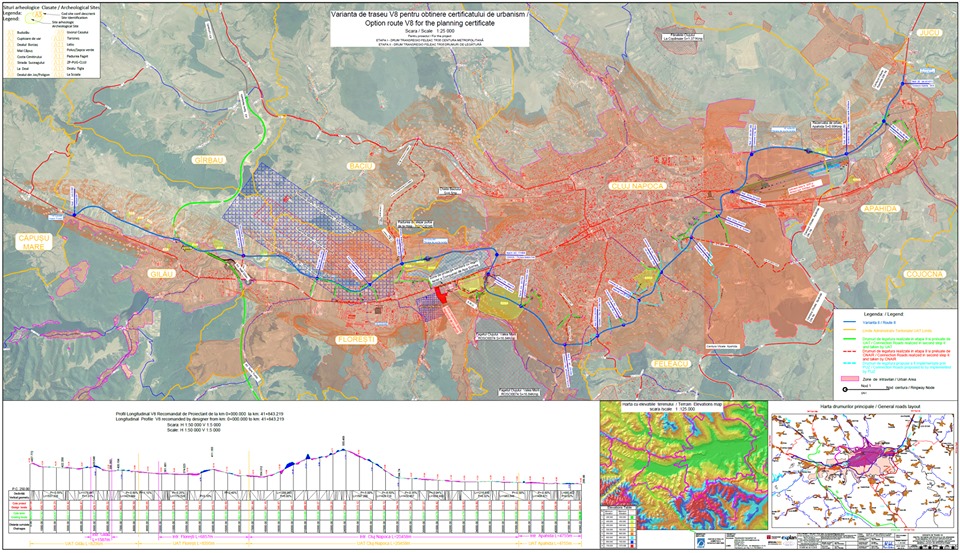Click the GÎRBAU locality label
The width and height of the screenshot is (960, 553).
(209, 160)
